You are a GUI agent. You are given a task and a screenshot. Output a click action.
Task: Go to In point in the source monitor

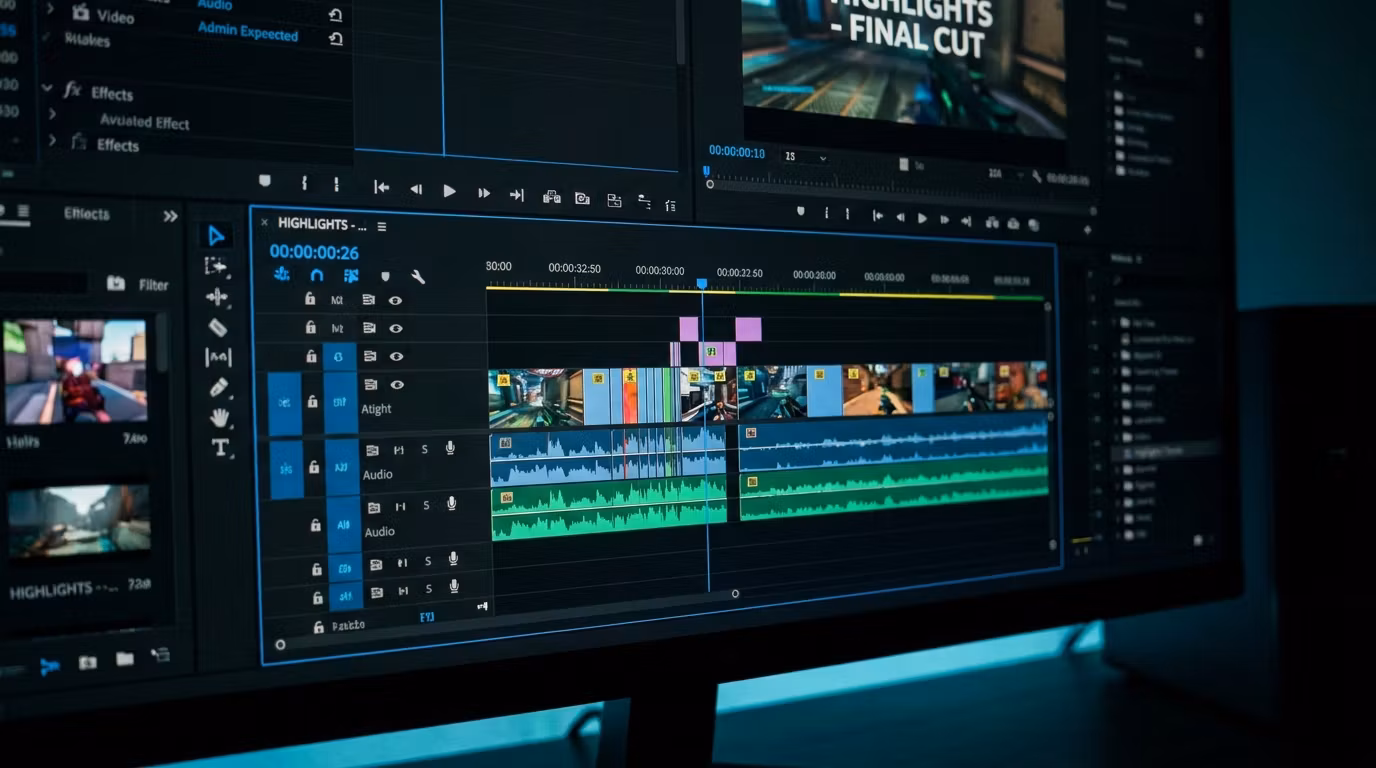tap(381, 186)
